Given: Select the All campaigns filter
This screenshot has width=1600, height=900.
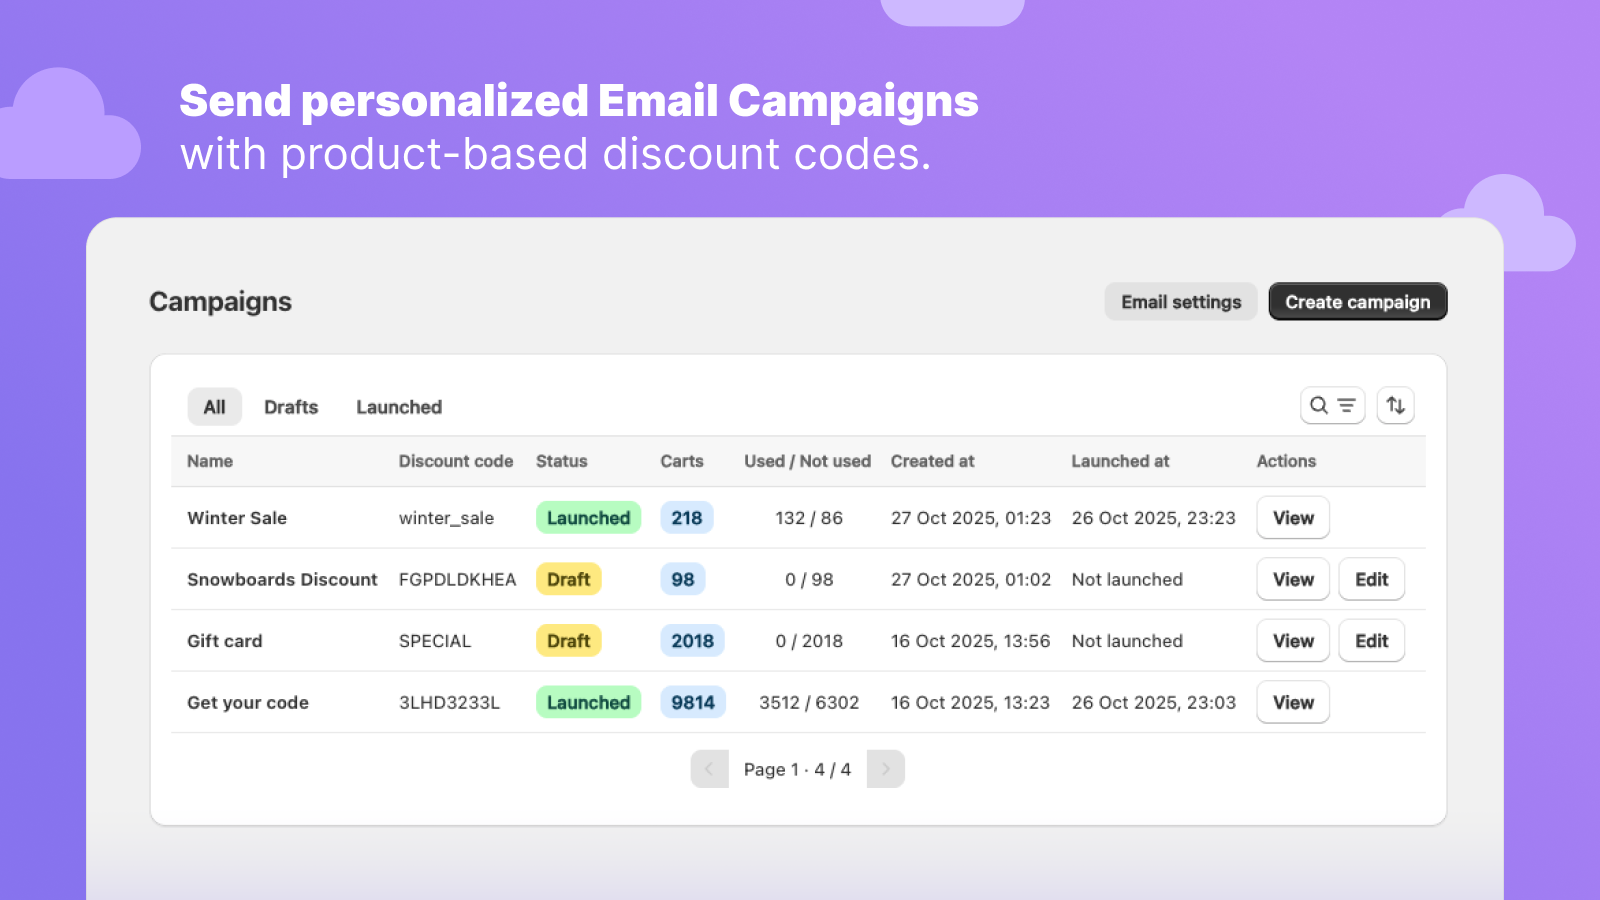Looking at the screenshot, I should (x=214, y=406).
